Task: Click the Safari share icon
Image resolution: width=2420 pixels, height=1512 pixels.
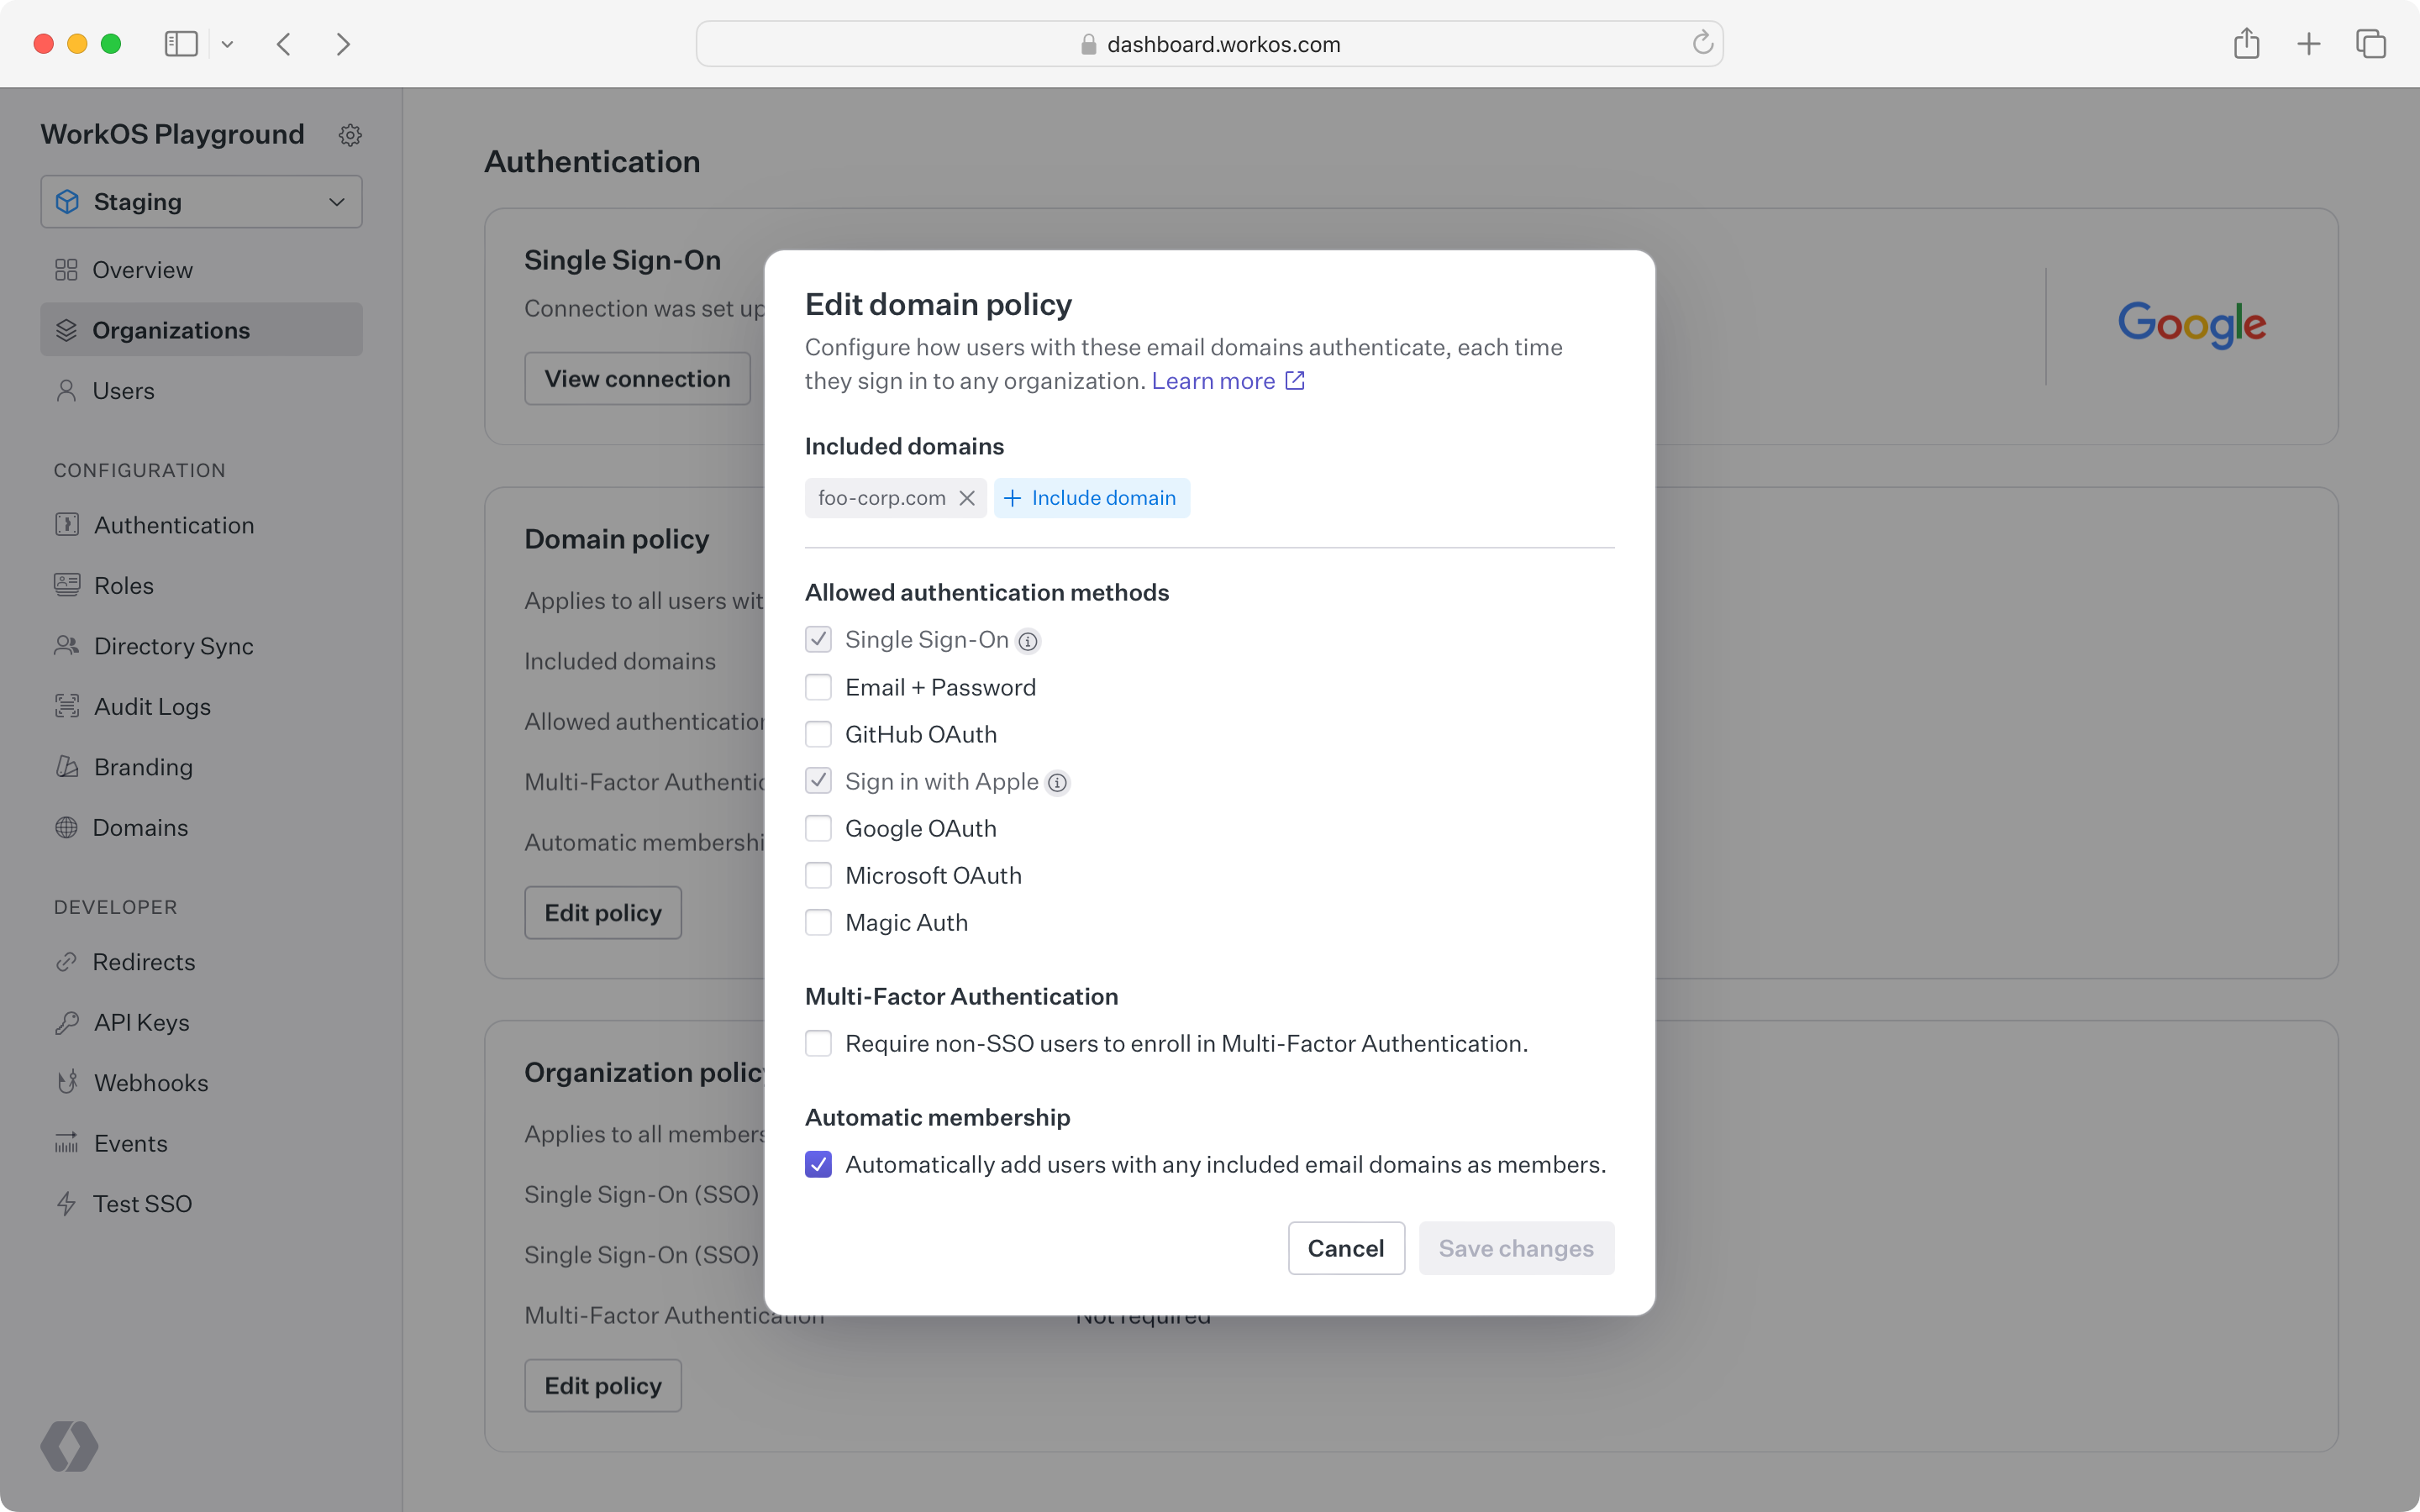Action: [2246, 44]
